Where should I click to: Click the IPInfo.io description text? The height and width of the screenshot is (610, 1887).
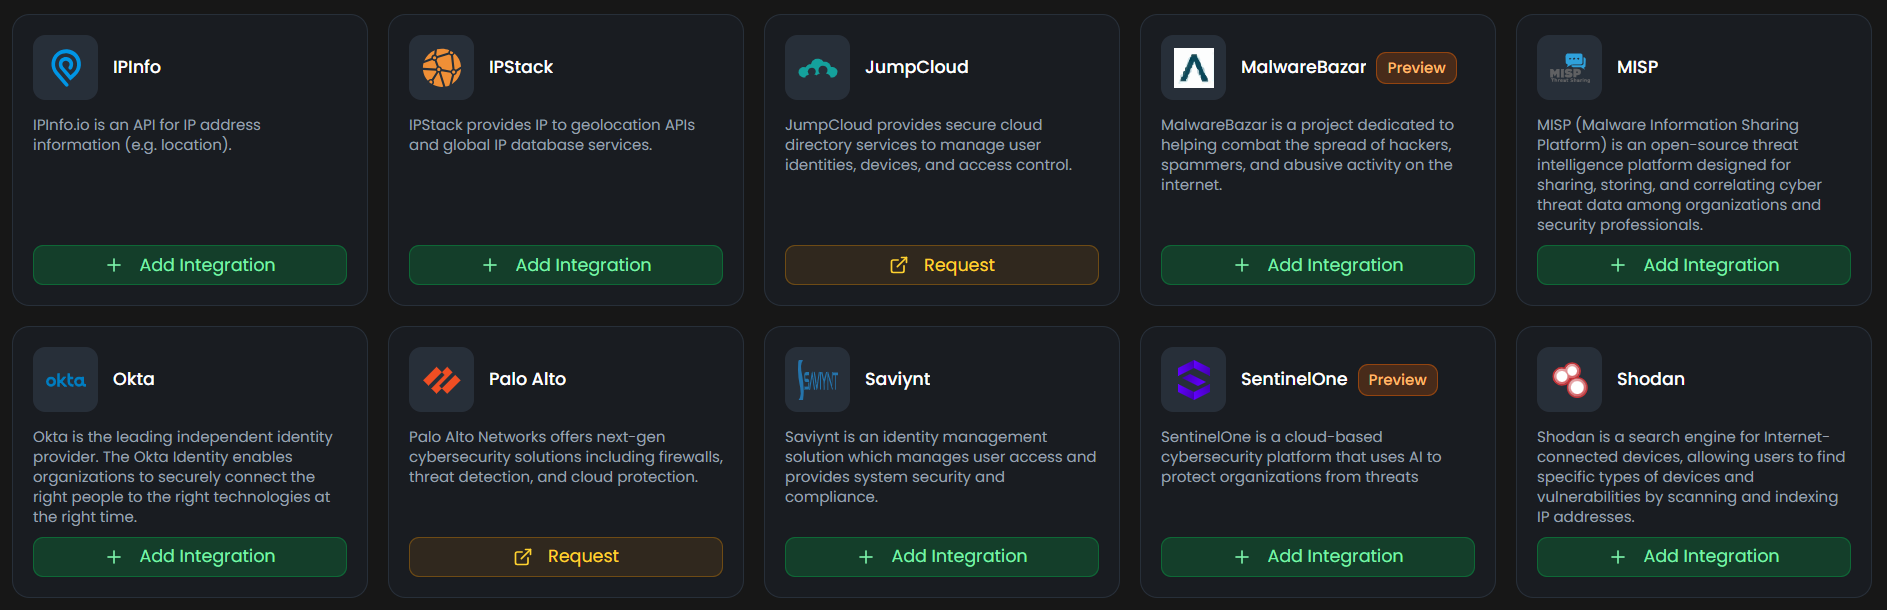[147, 135]
